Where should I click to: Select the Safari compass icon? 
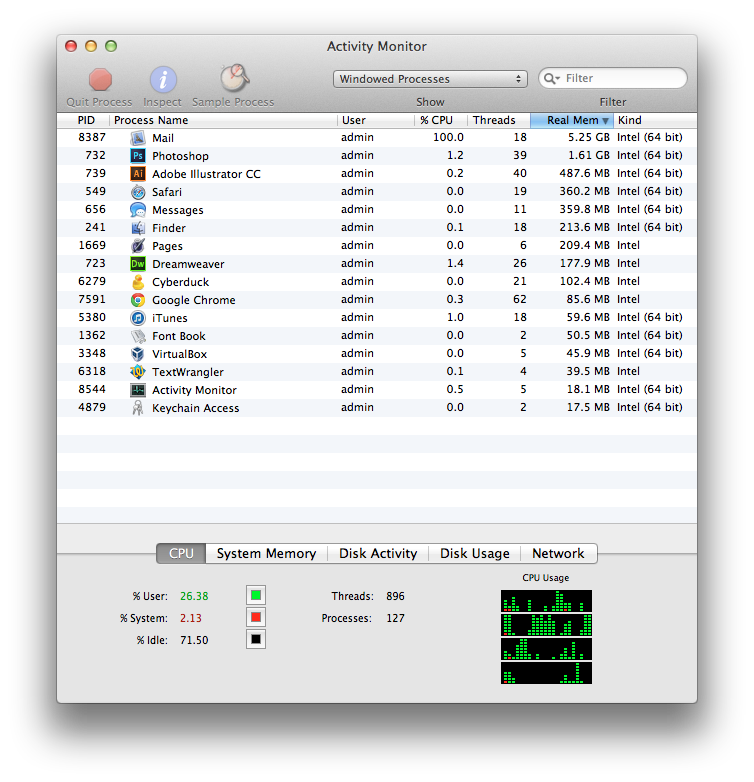click(138, 192)
